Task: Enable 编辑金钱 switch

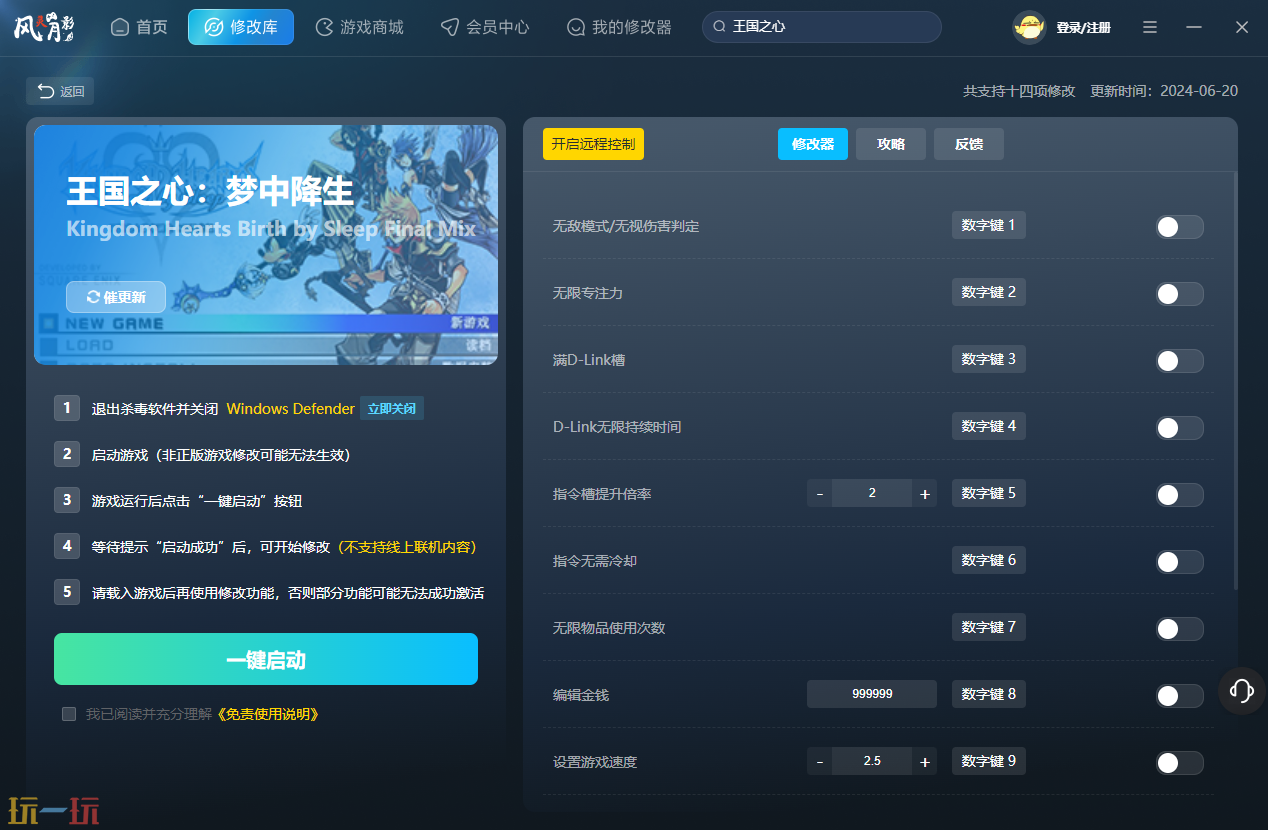Action: click(1179, 696)
